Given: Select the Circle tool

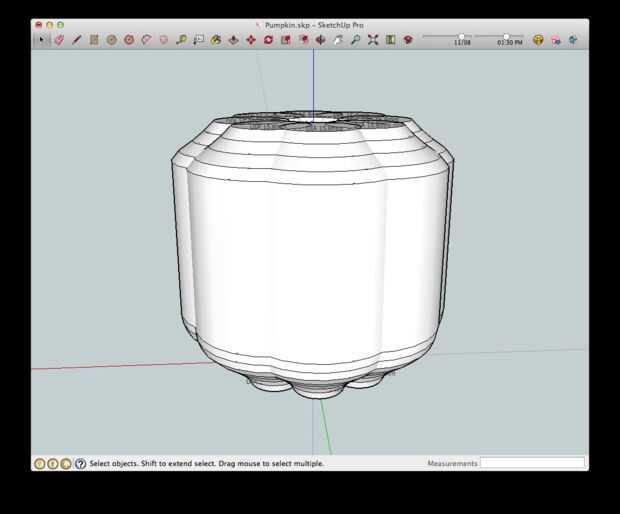Looking at the screenshot, I should pos(112,40).
